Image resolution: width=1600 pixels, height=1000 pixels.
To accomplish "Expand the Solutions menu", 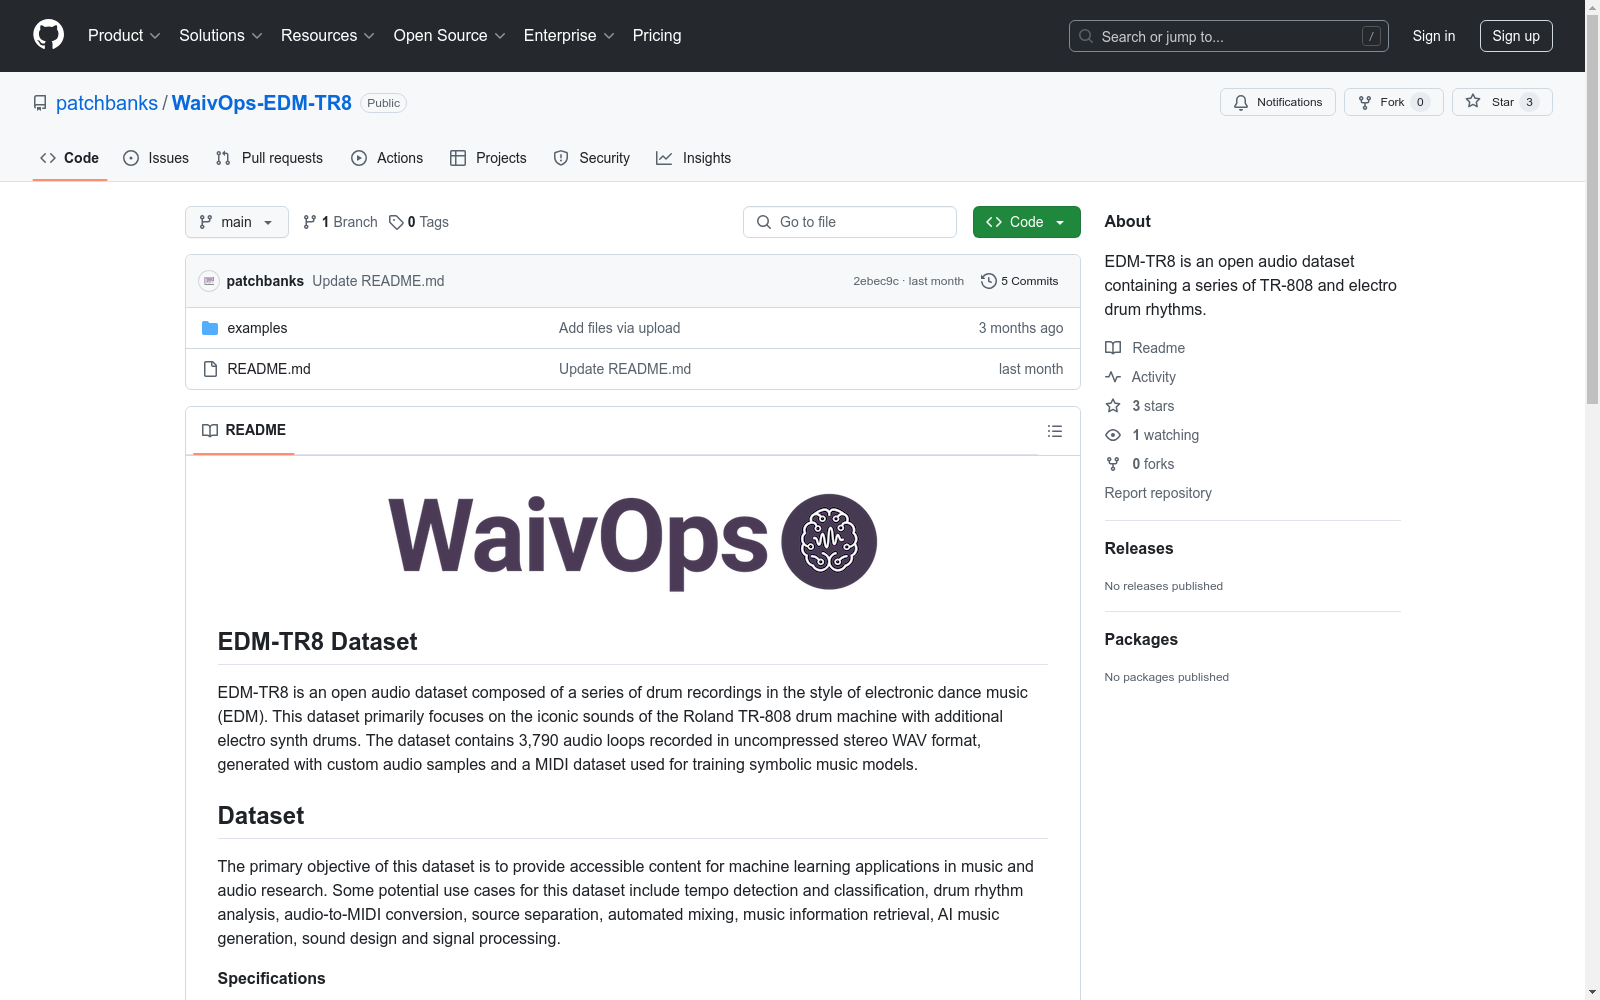I will click(x=221, y=36).
